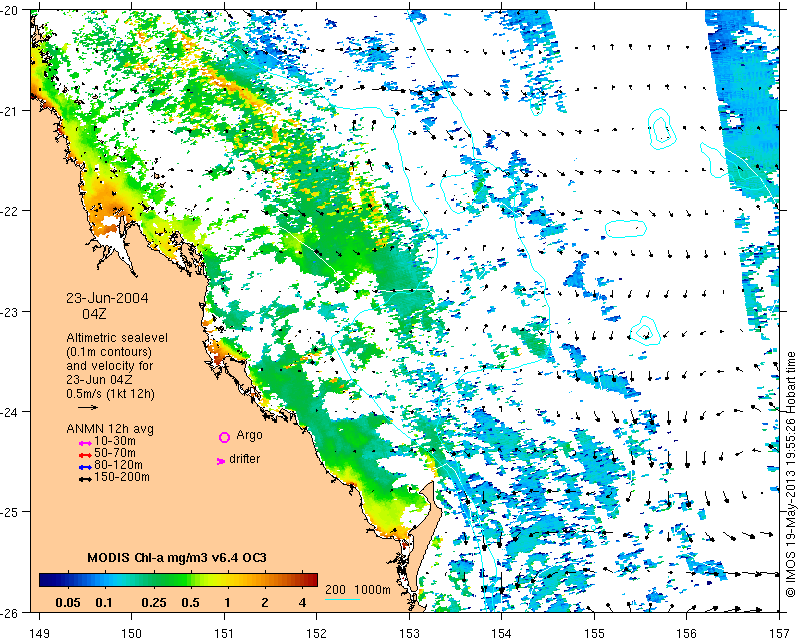Select the 'Altimetric sealevel' legend text

[117, 338]
